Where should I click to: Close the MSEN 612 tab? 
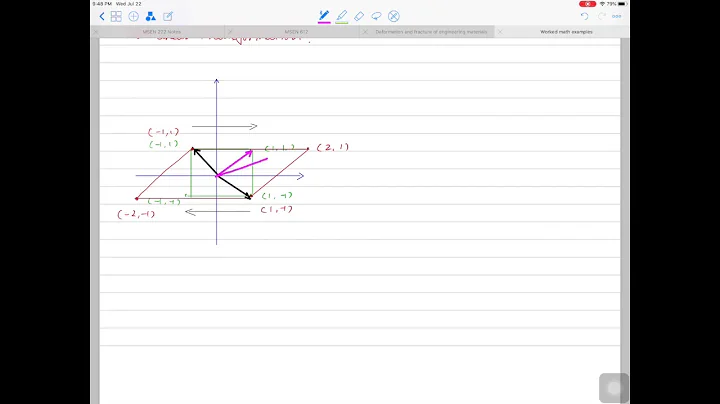231,32
